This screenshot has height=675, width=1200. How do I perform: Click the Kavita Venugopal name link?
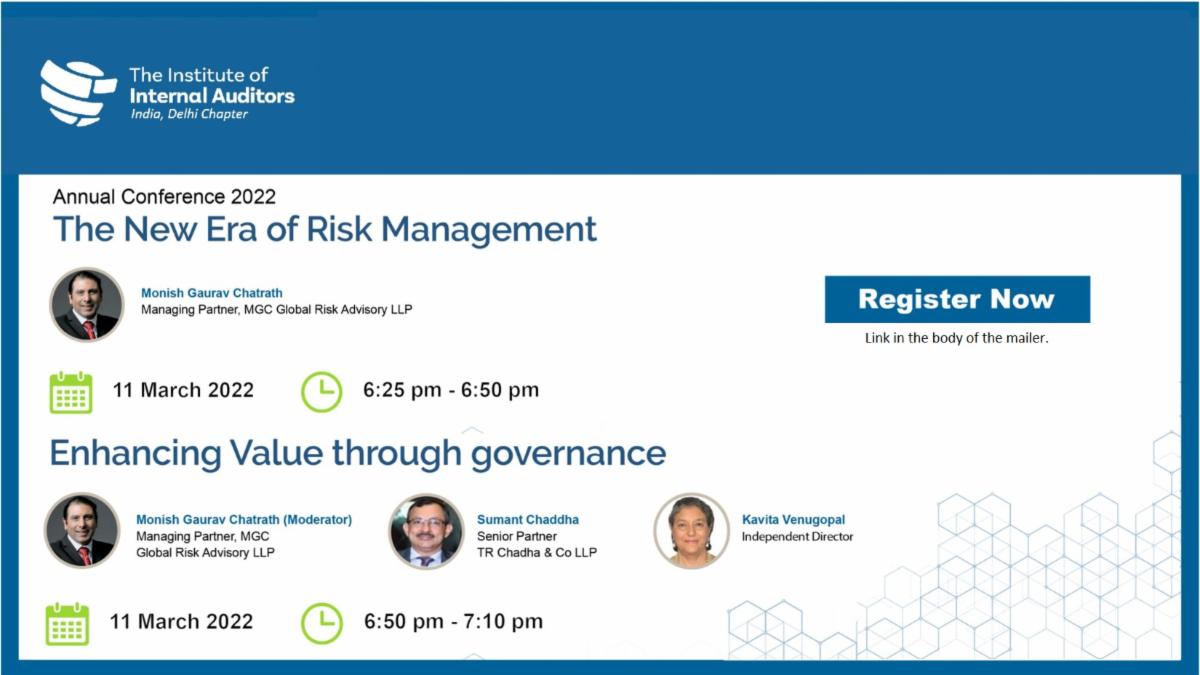[793, 520]
